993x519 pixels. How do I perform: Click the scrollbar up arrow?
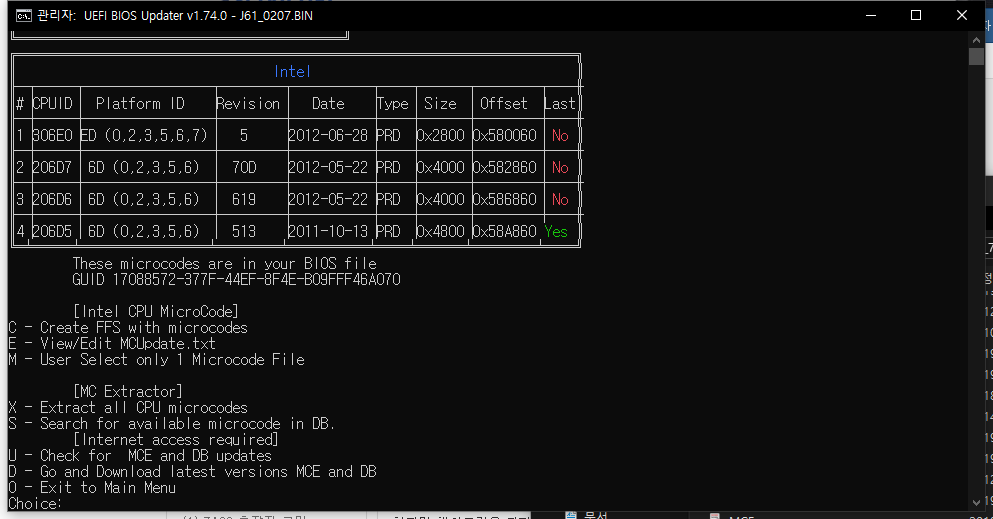click(976, 39)
